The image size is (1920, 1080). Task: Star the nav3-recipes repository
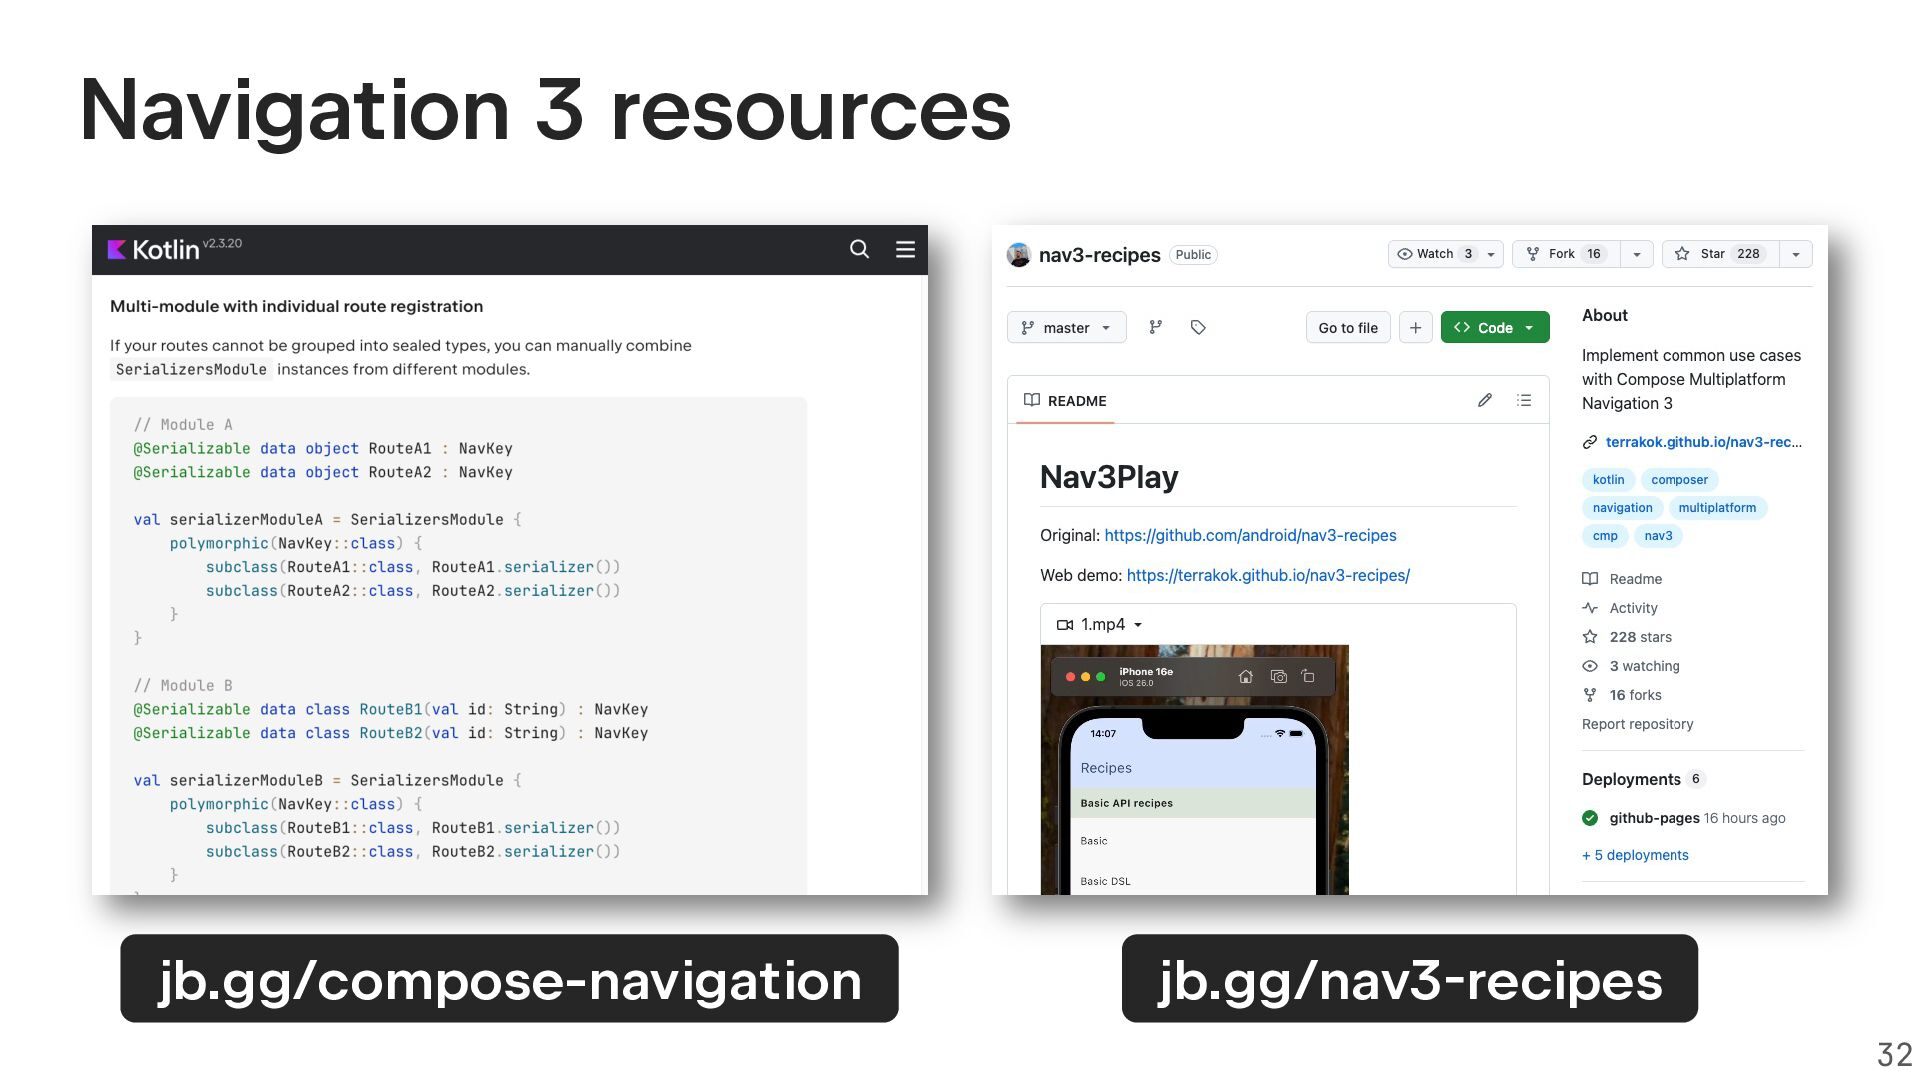tap(1721, 254)
